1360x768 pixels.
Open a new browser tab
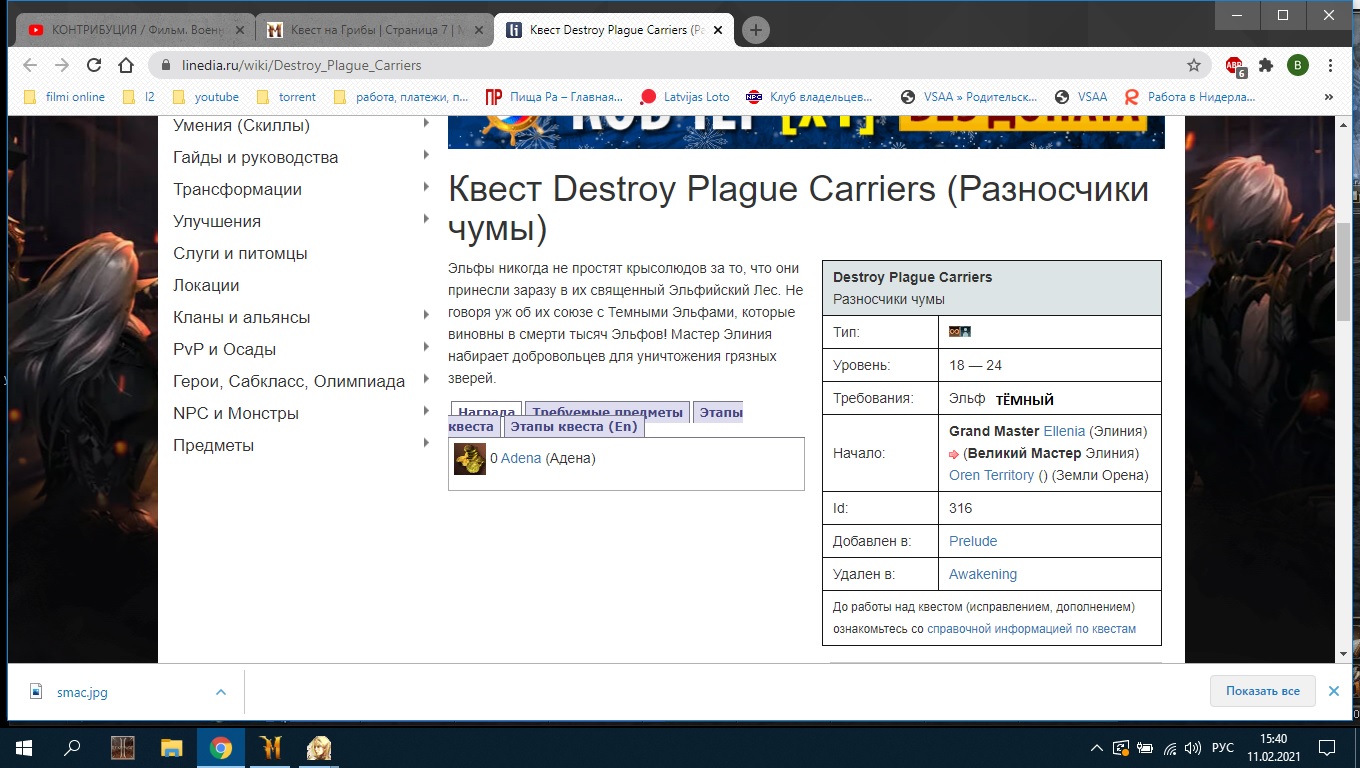point(755,30)
